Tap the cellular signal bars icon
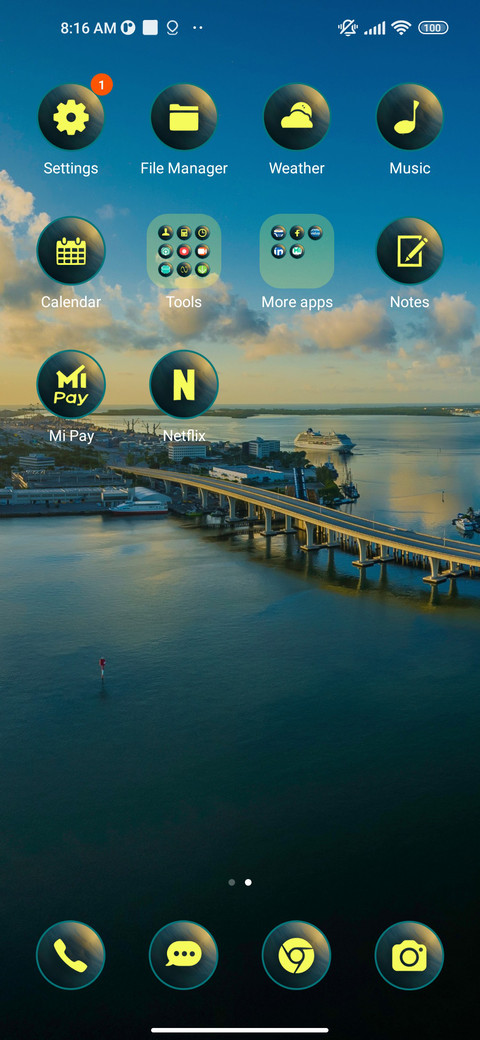Screen dimensions: 480x1040 [375, 28]
